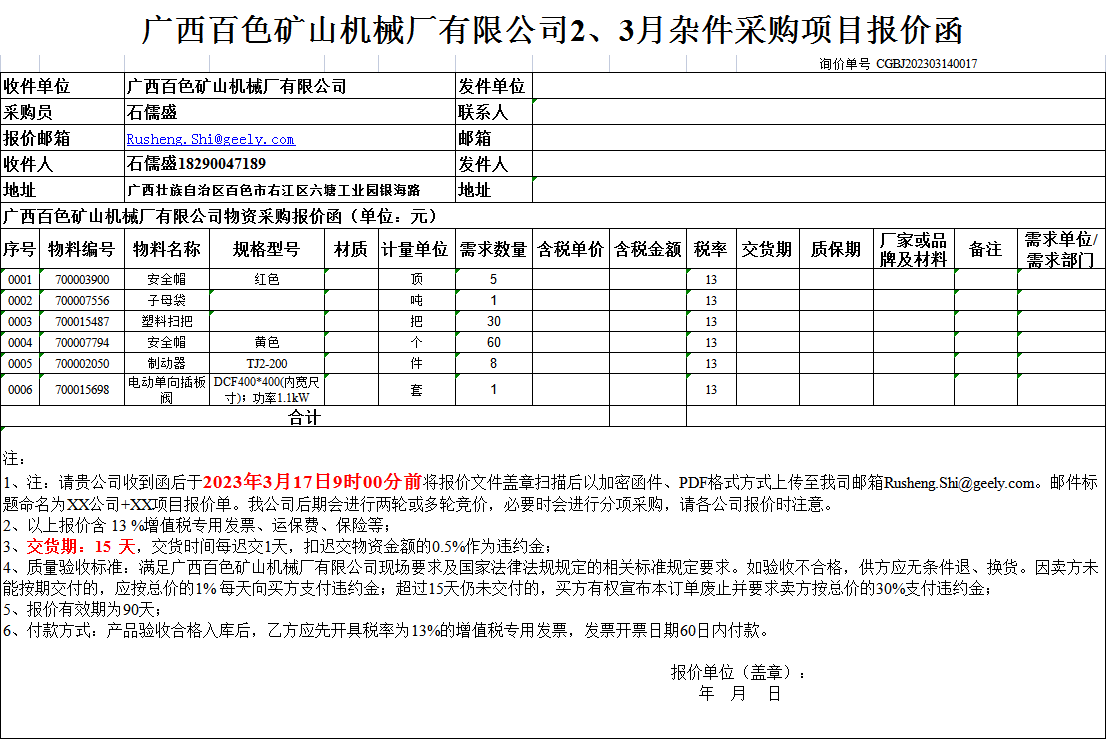Click quantity 8 in row 0005
This screenshot has height=739, width=1106.
point(493,364)
